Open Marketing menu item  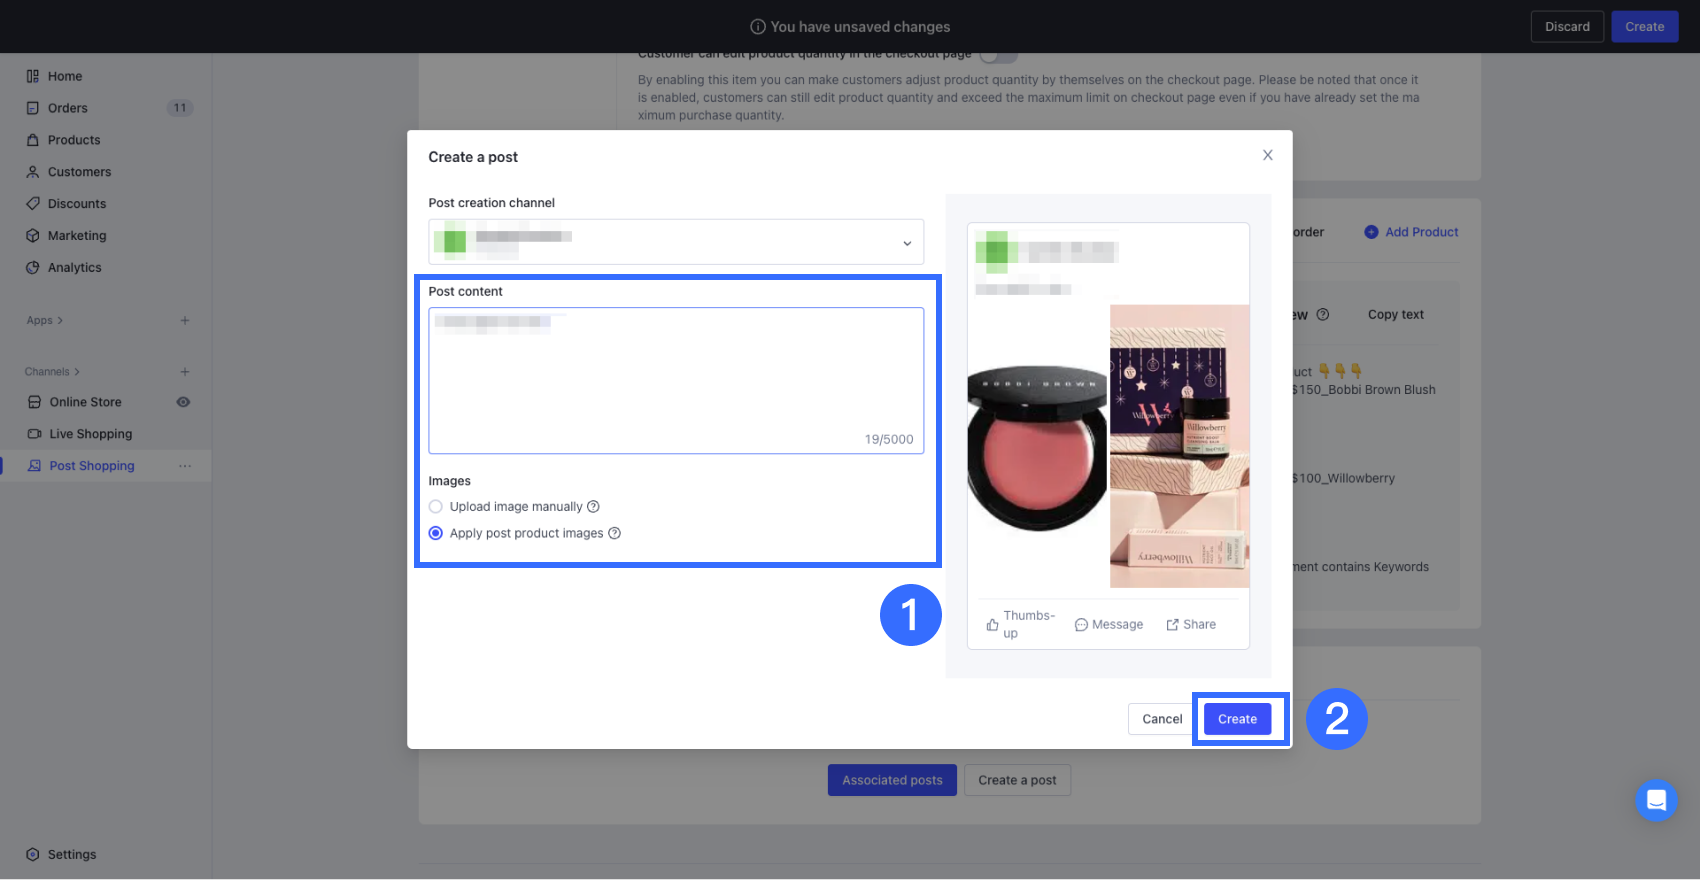pos(77,236)
